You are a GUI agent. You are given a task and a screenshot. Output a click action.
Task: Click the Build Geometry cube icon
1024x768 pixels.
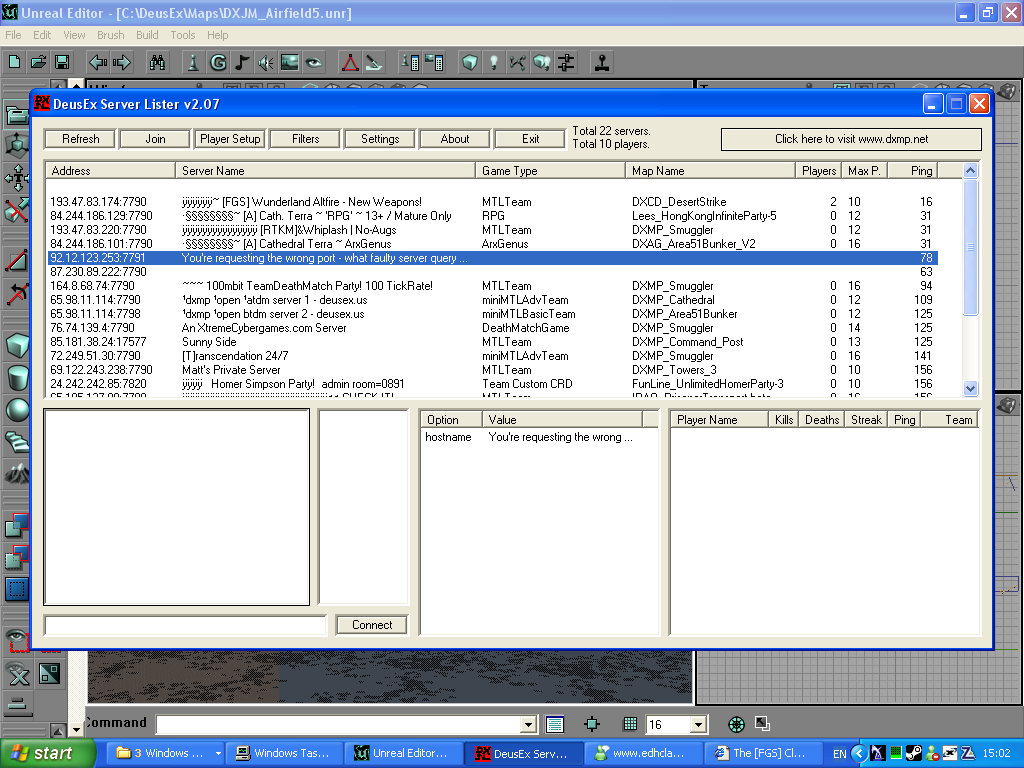click(x=470, y=63)
